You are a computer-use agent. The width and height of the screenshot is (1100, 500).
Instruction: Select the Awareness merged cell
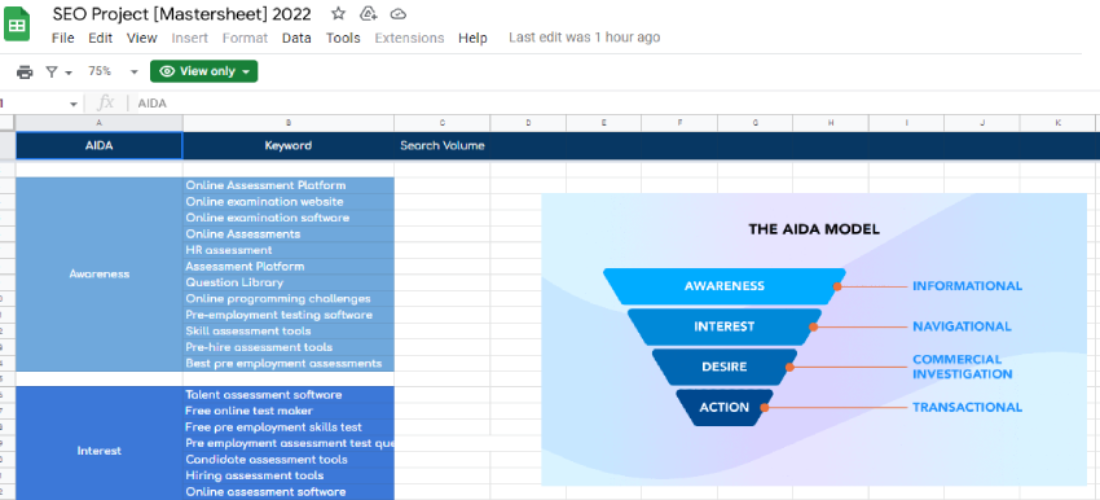99,274
